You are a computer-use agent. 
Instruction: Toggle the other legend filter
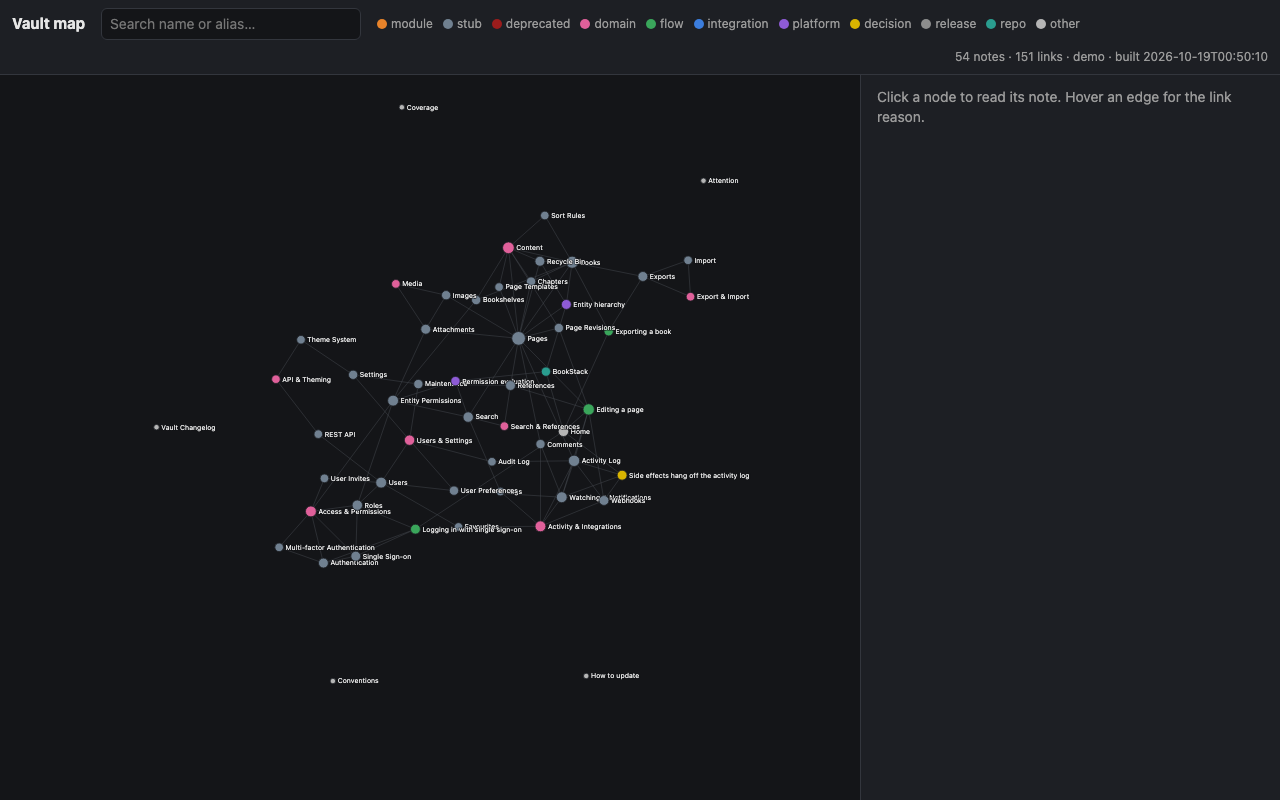[1058, 24]
